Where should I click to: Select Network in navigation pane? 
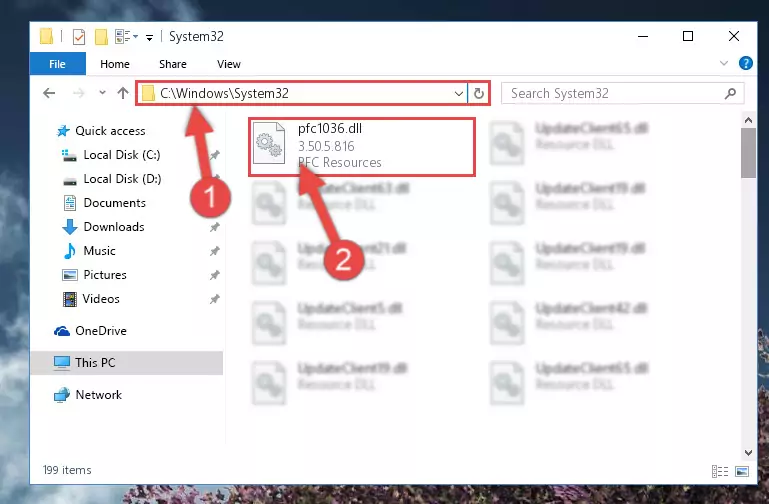98,395
